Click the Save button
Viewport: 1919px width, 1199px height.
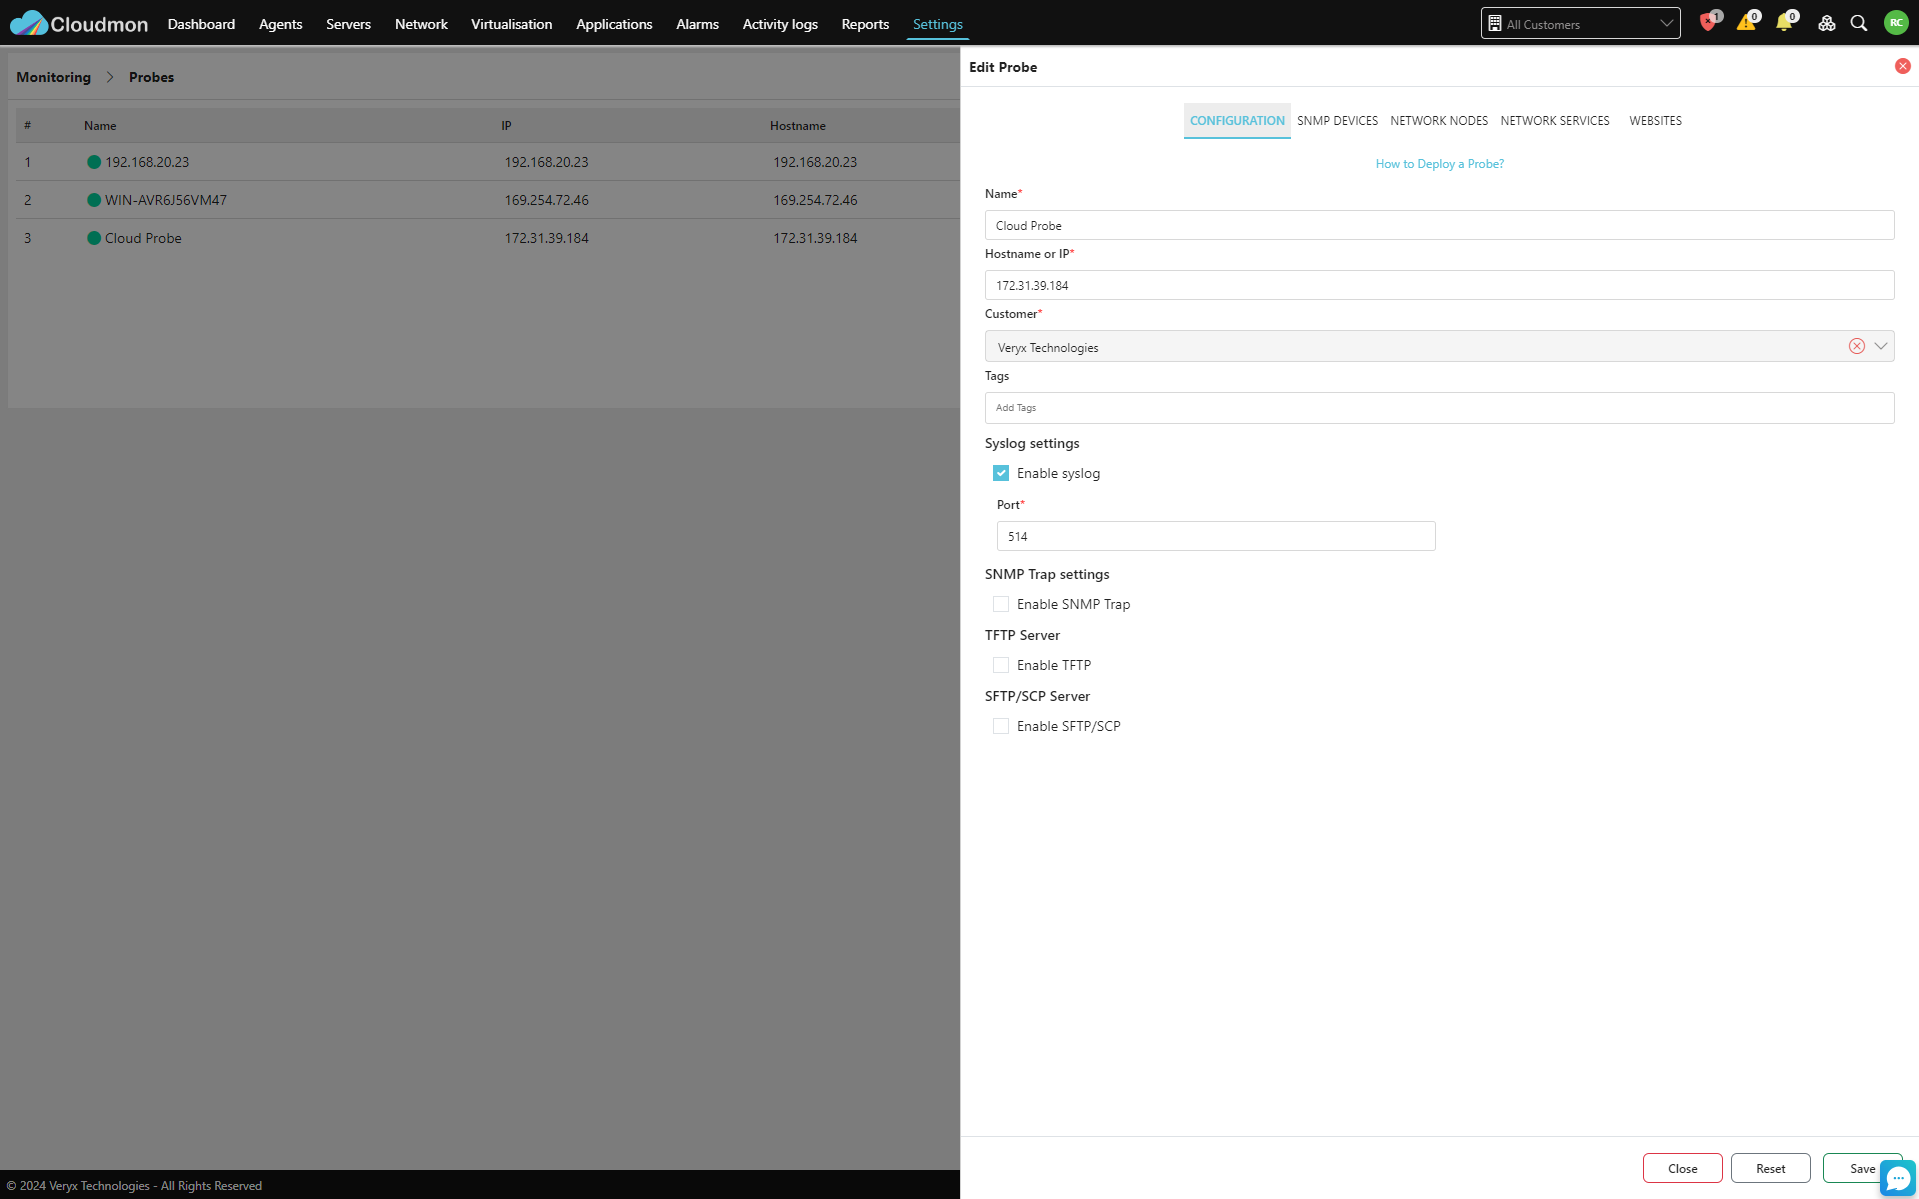[x=1861, y=1168]
